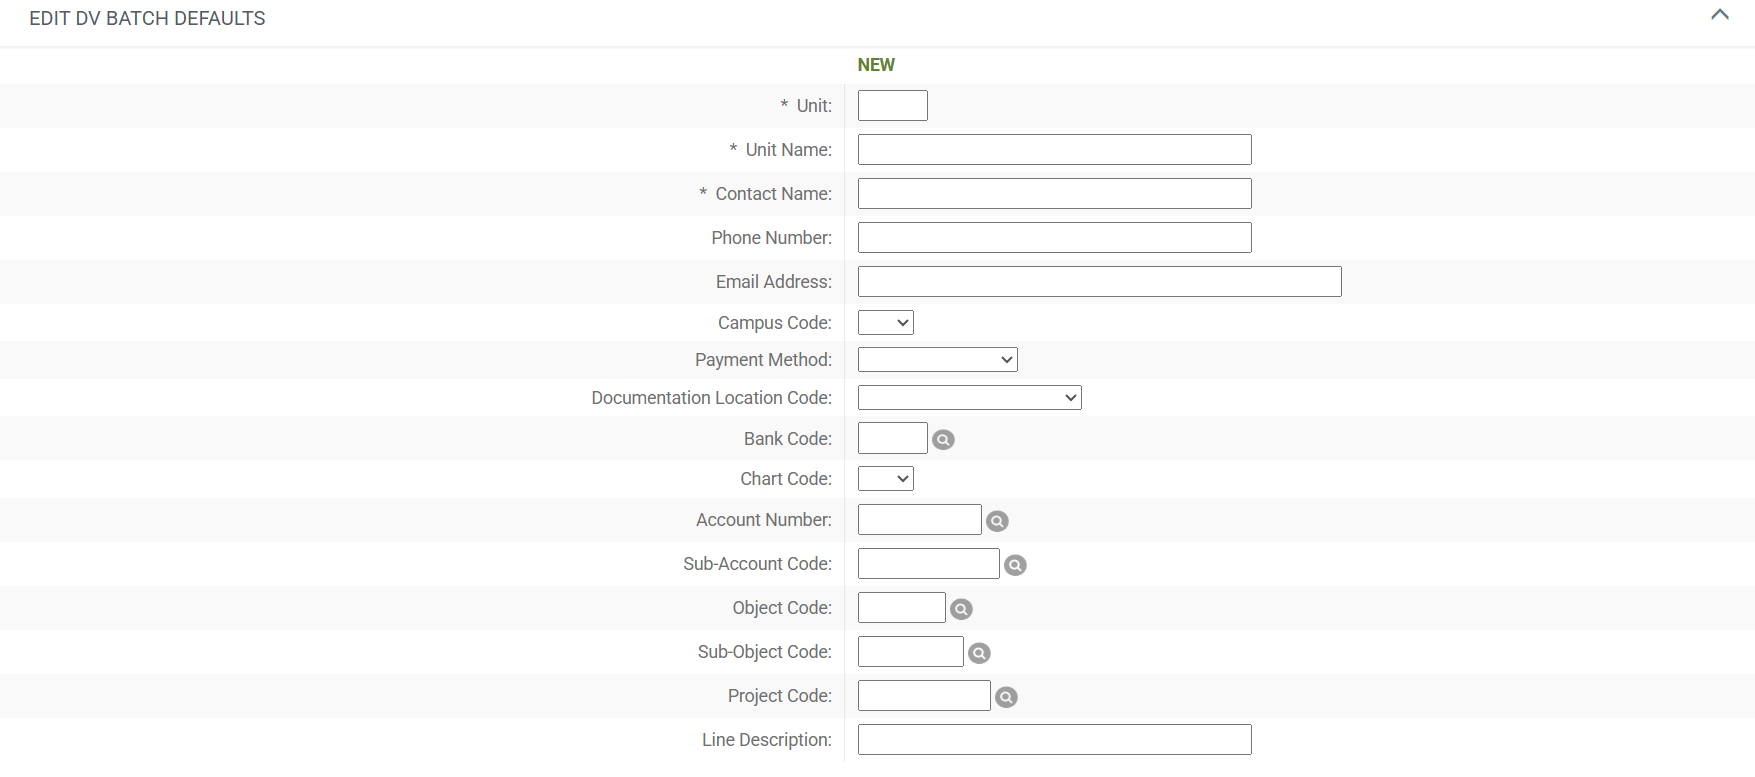Open the Sub-Object Code lookup icon
The width and height of the screenshot is (1755, 777).
(979, 653)
